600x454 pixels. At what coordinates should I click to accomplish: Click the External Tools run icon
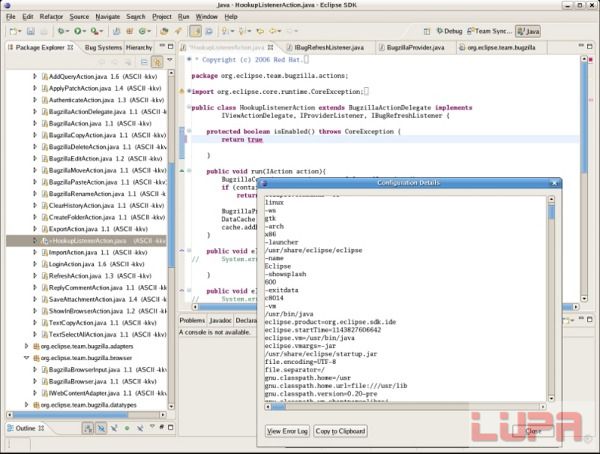(94, 31)
